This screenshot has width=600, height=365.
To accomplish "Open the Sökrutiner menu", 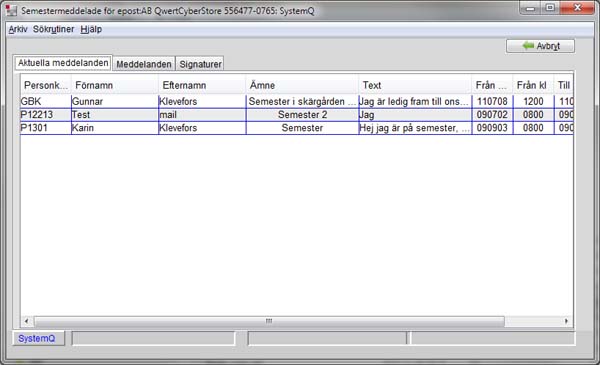I will click(x=53, y=29).
